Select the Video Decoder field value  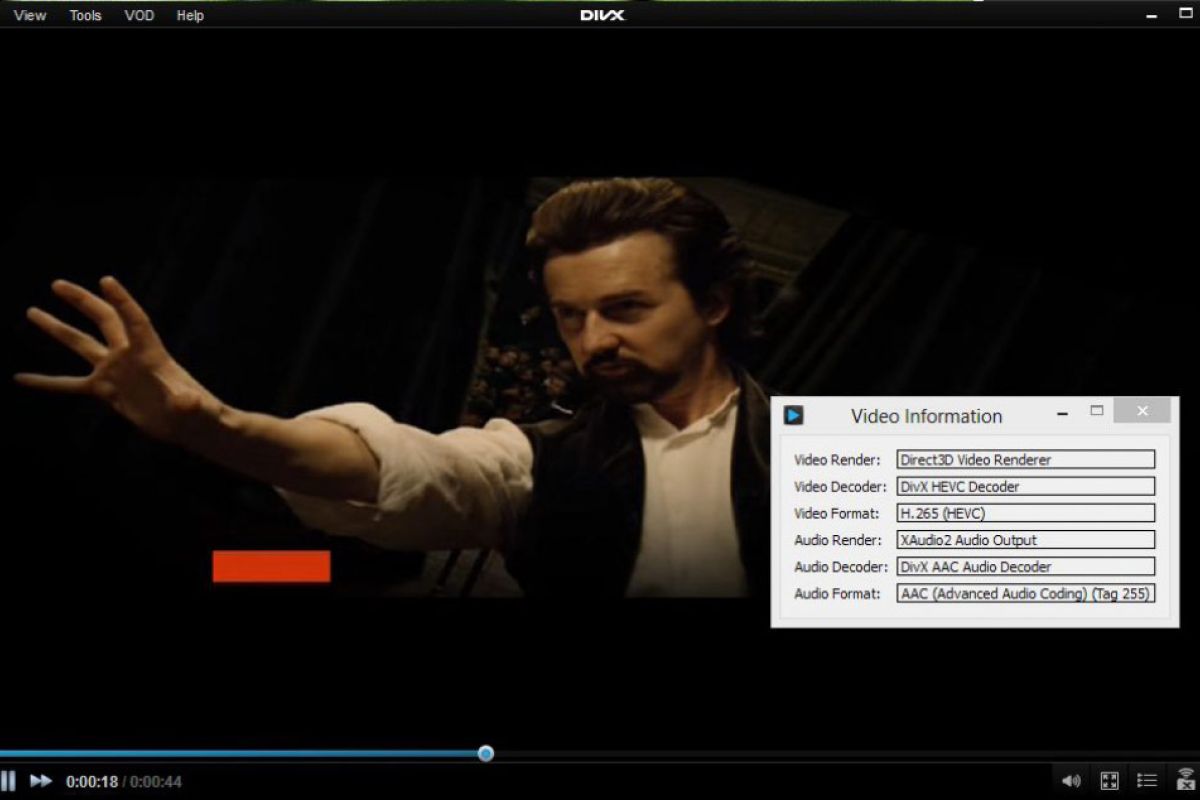pyautogui.click(x=1025, y=487)
